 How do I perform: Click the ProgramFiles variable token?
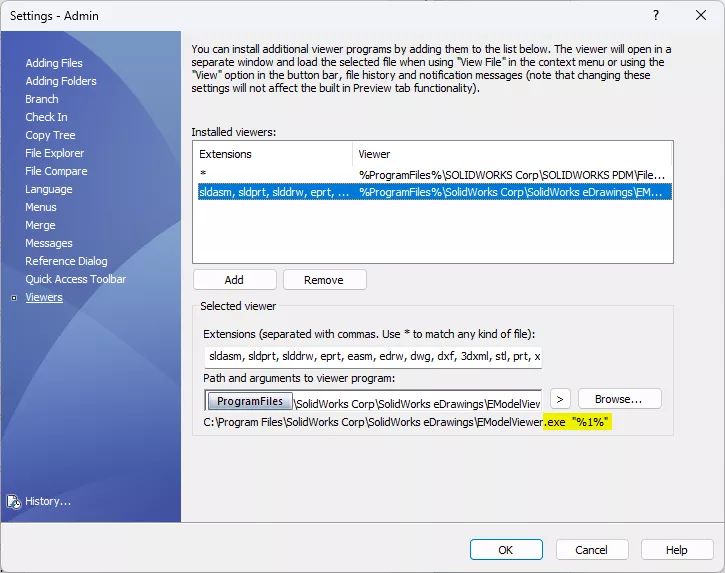click(x=250, y=401)
